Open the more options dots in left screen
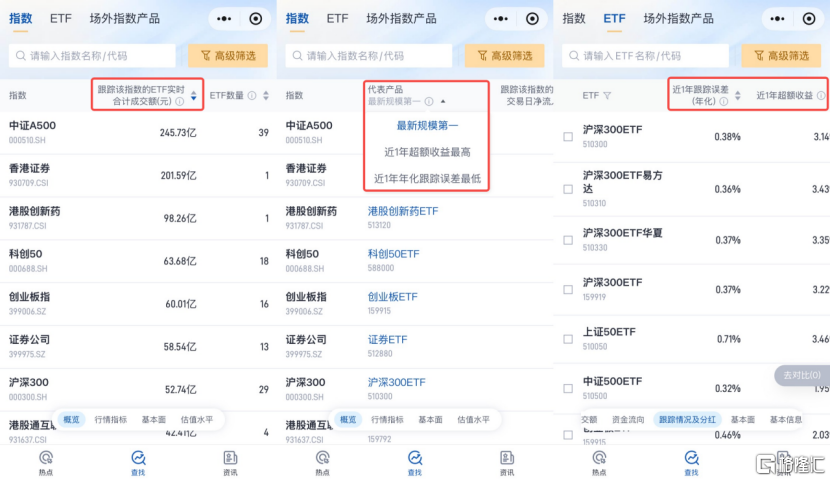The width and height of the screenshot is (831, 481). 224,19
